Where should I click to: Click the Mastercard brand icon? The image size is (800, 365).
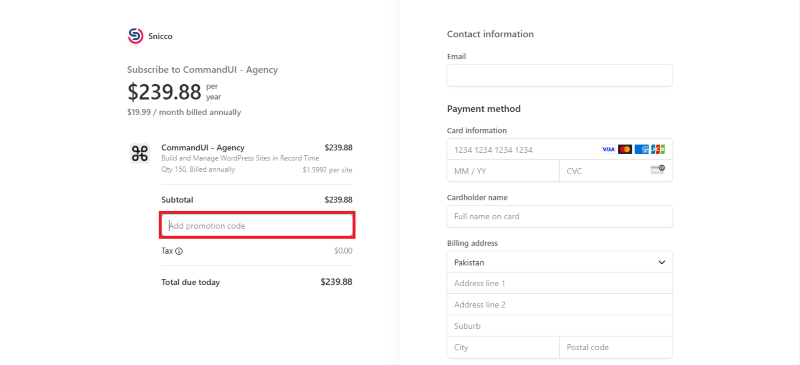[x=624, y=150]
